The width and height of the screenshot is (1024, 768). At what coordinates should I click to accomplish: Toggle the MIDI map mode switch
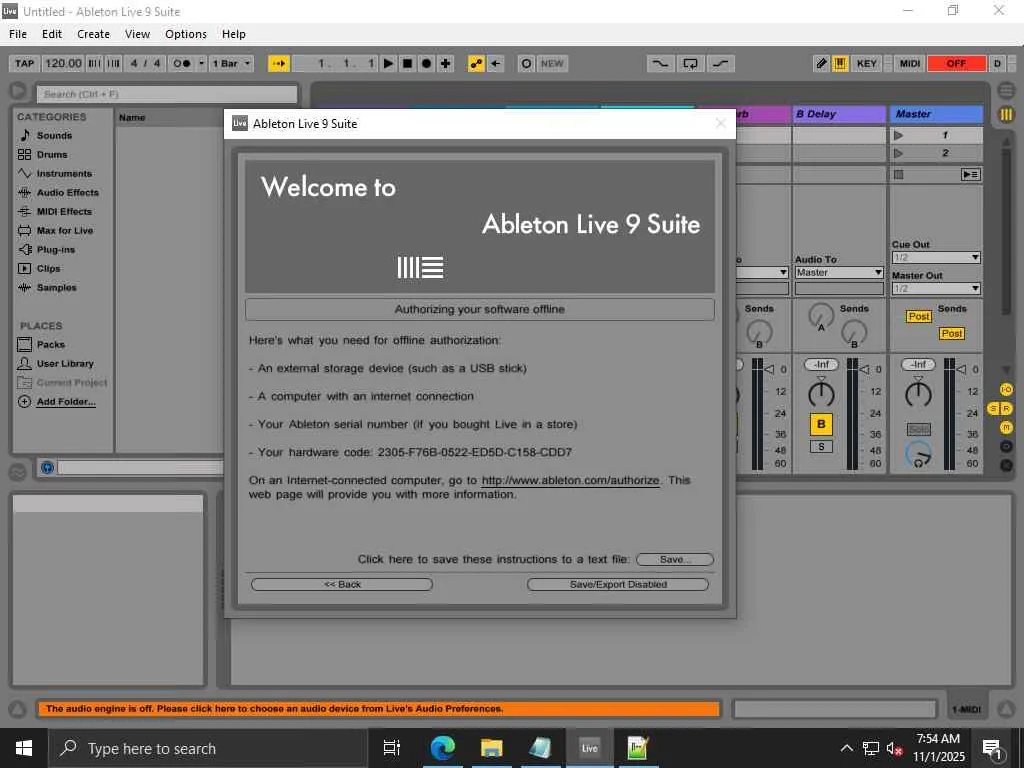click(x=910, y=63)
